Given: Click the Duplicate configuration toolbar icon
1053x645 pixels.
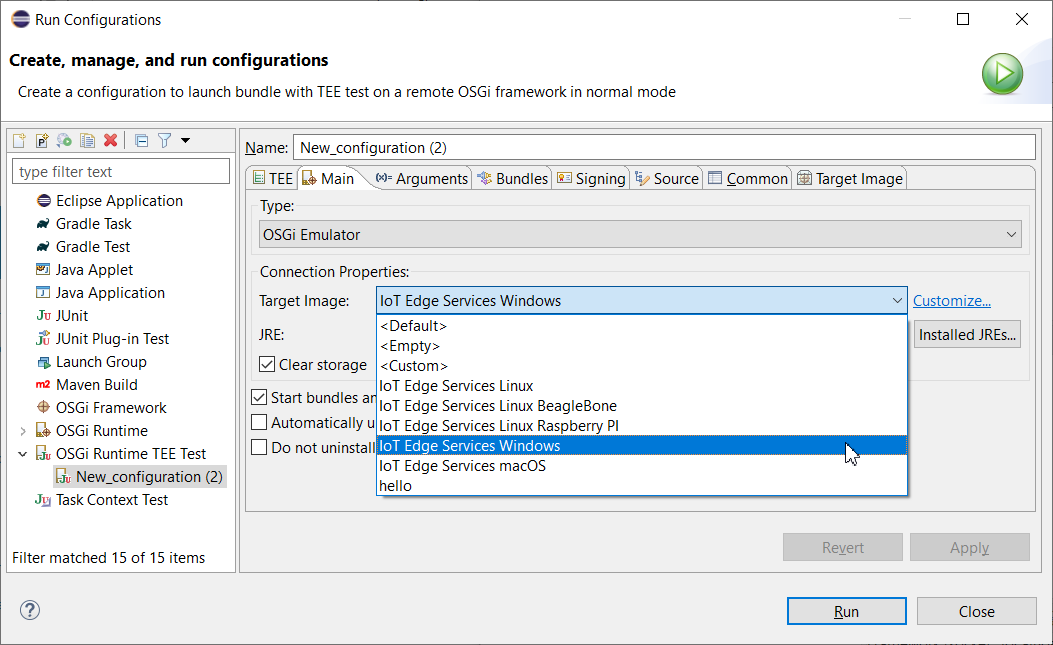Looking at the screenshot, I should 87,141.
